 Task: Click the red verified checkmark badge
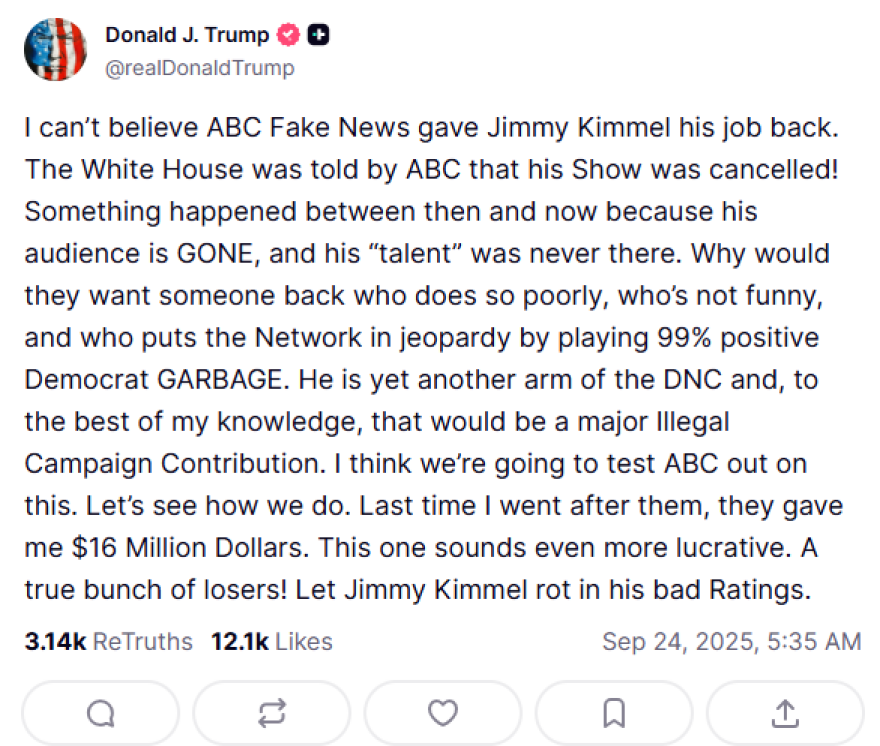click(289, 35)
